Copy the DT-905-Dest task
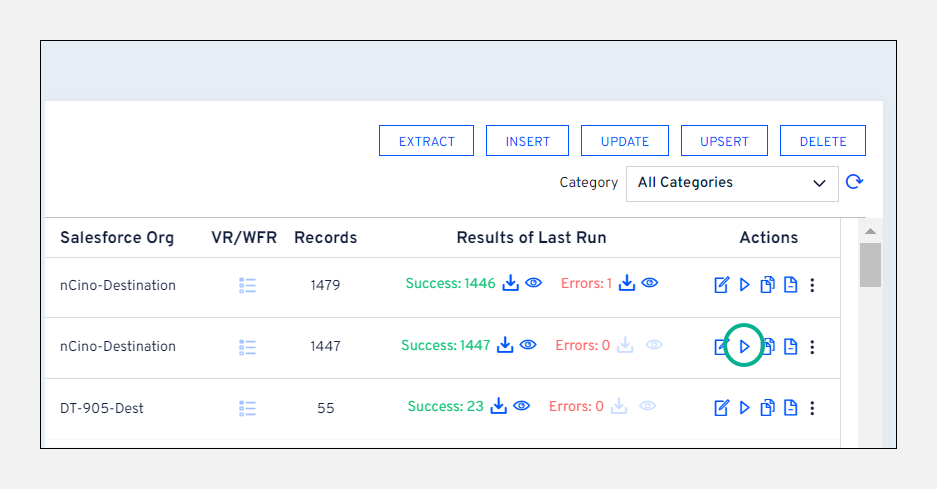This screenshot has height=489, width=937. (x=767, y=408)
